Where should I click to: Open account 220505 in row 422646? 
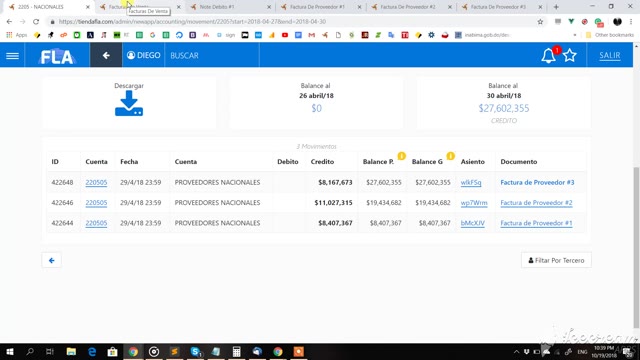click(x=96, y=203)
